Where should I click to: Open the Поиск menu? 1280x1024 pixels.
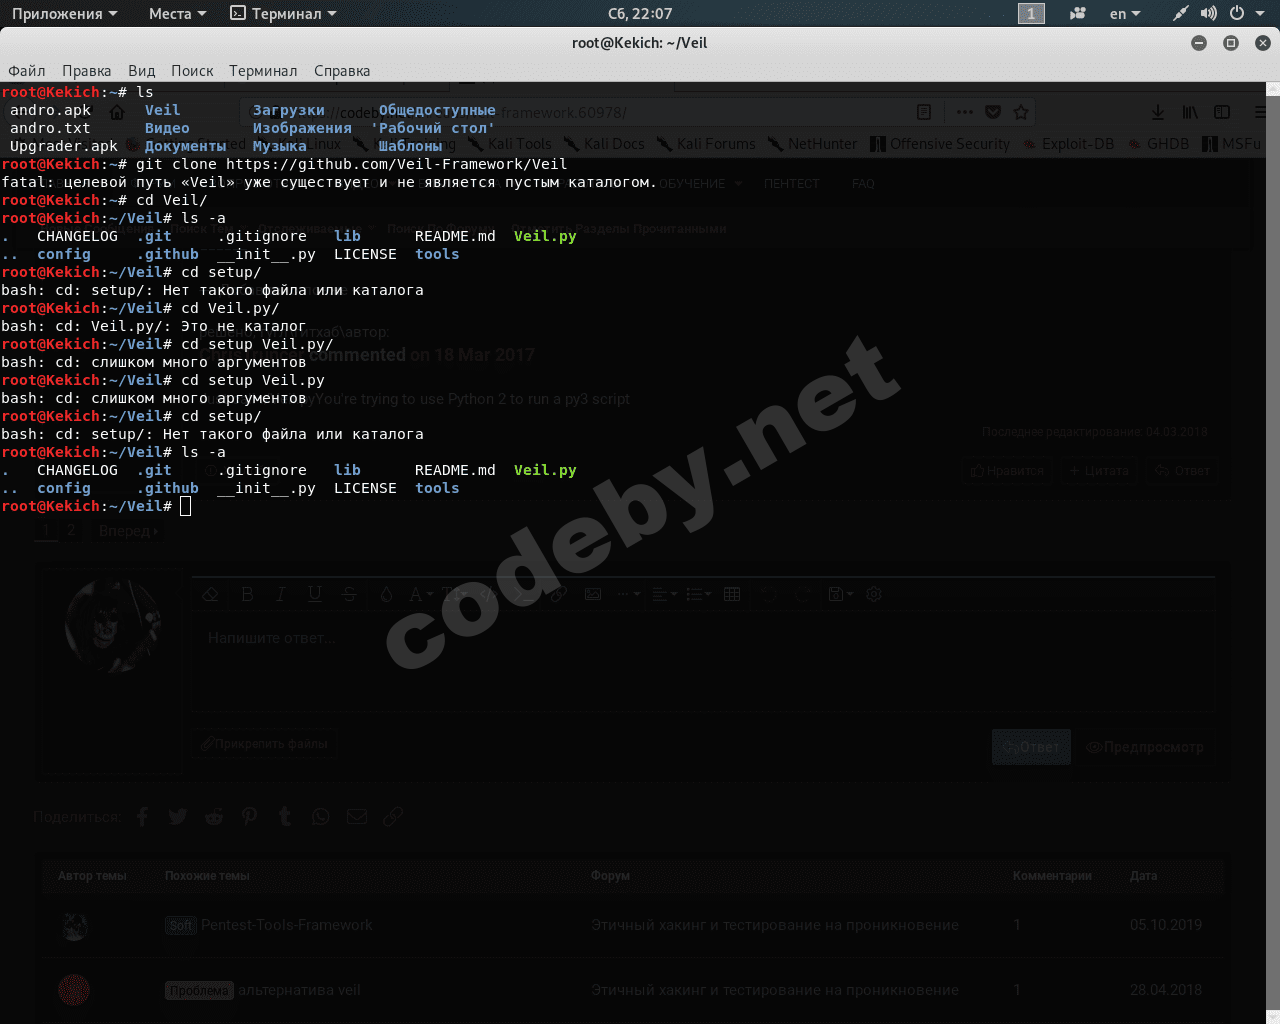(192, 70)
